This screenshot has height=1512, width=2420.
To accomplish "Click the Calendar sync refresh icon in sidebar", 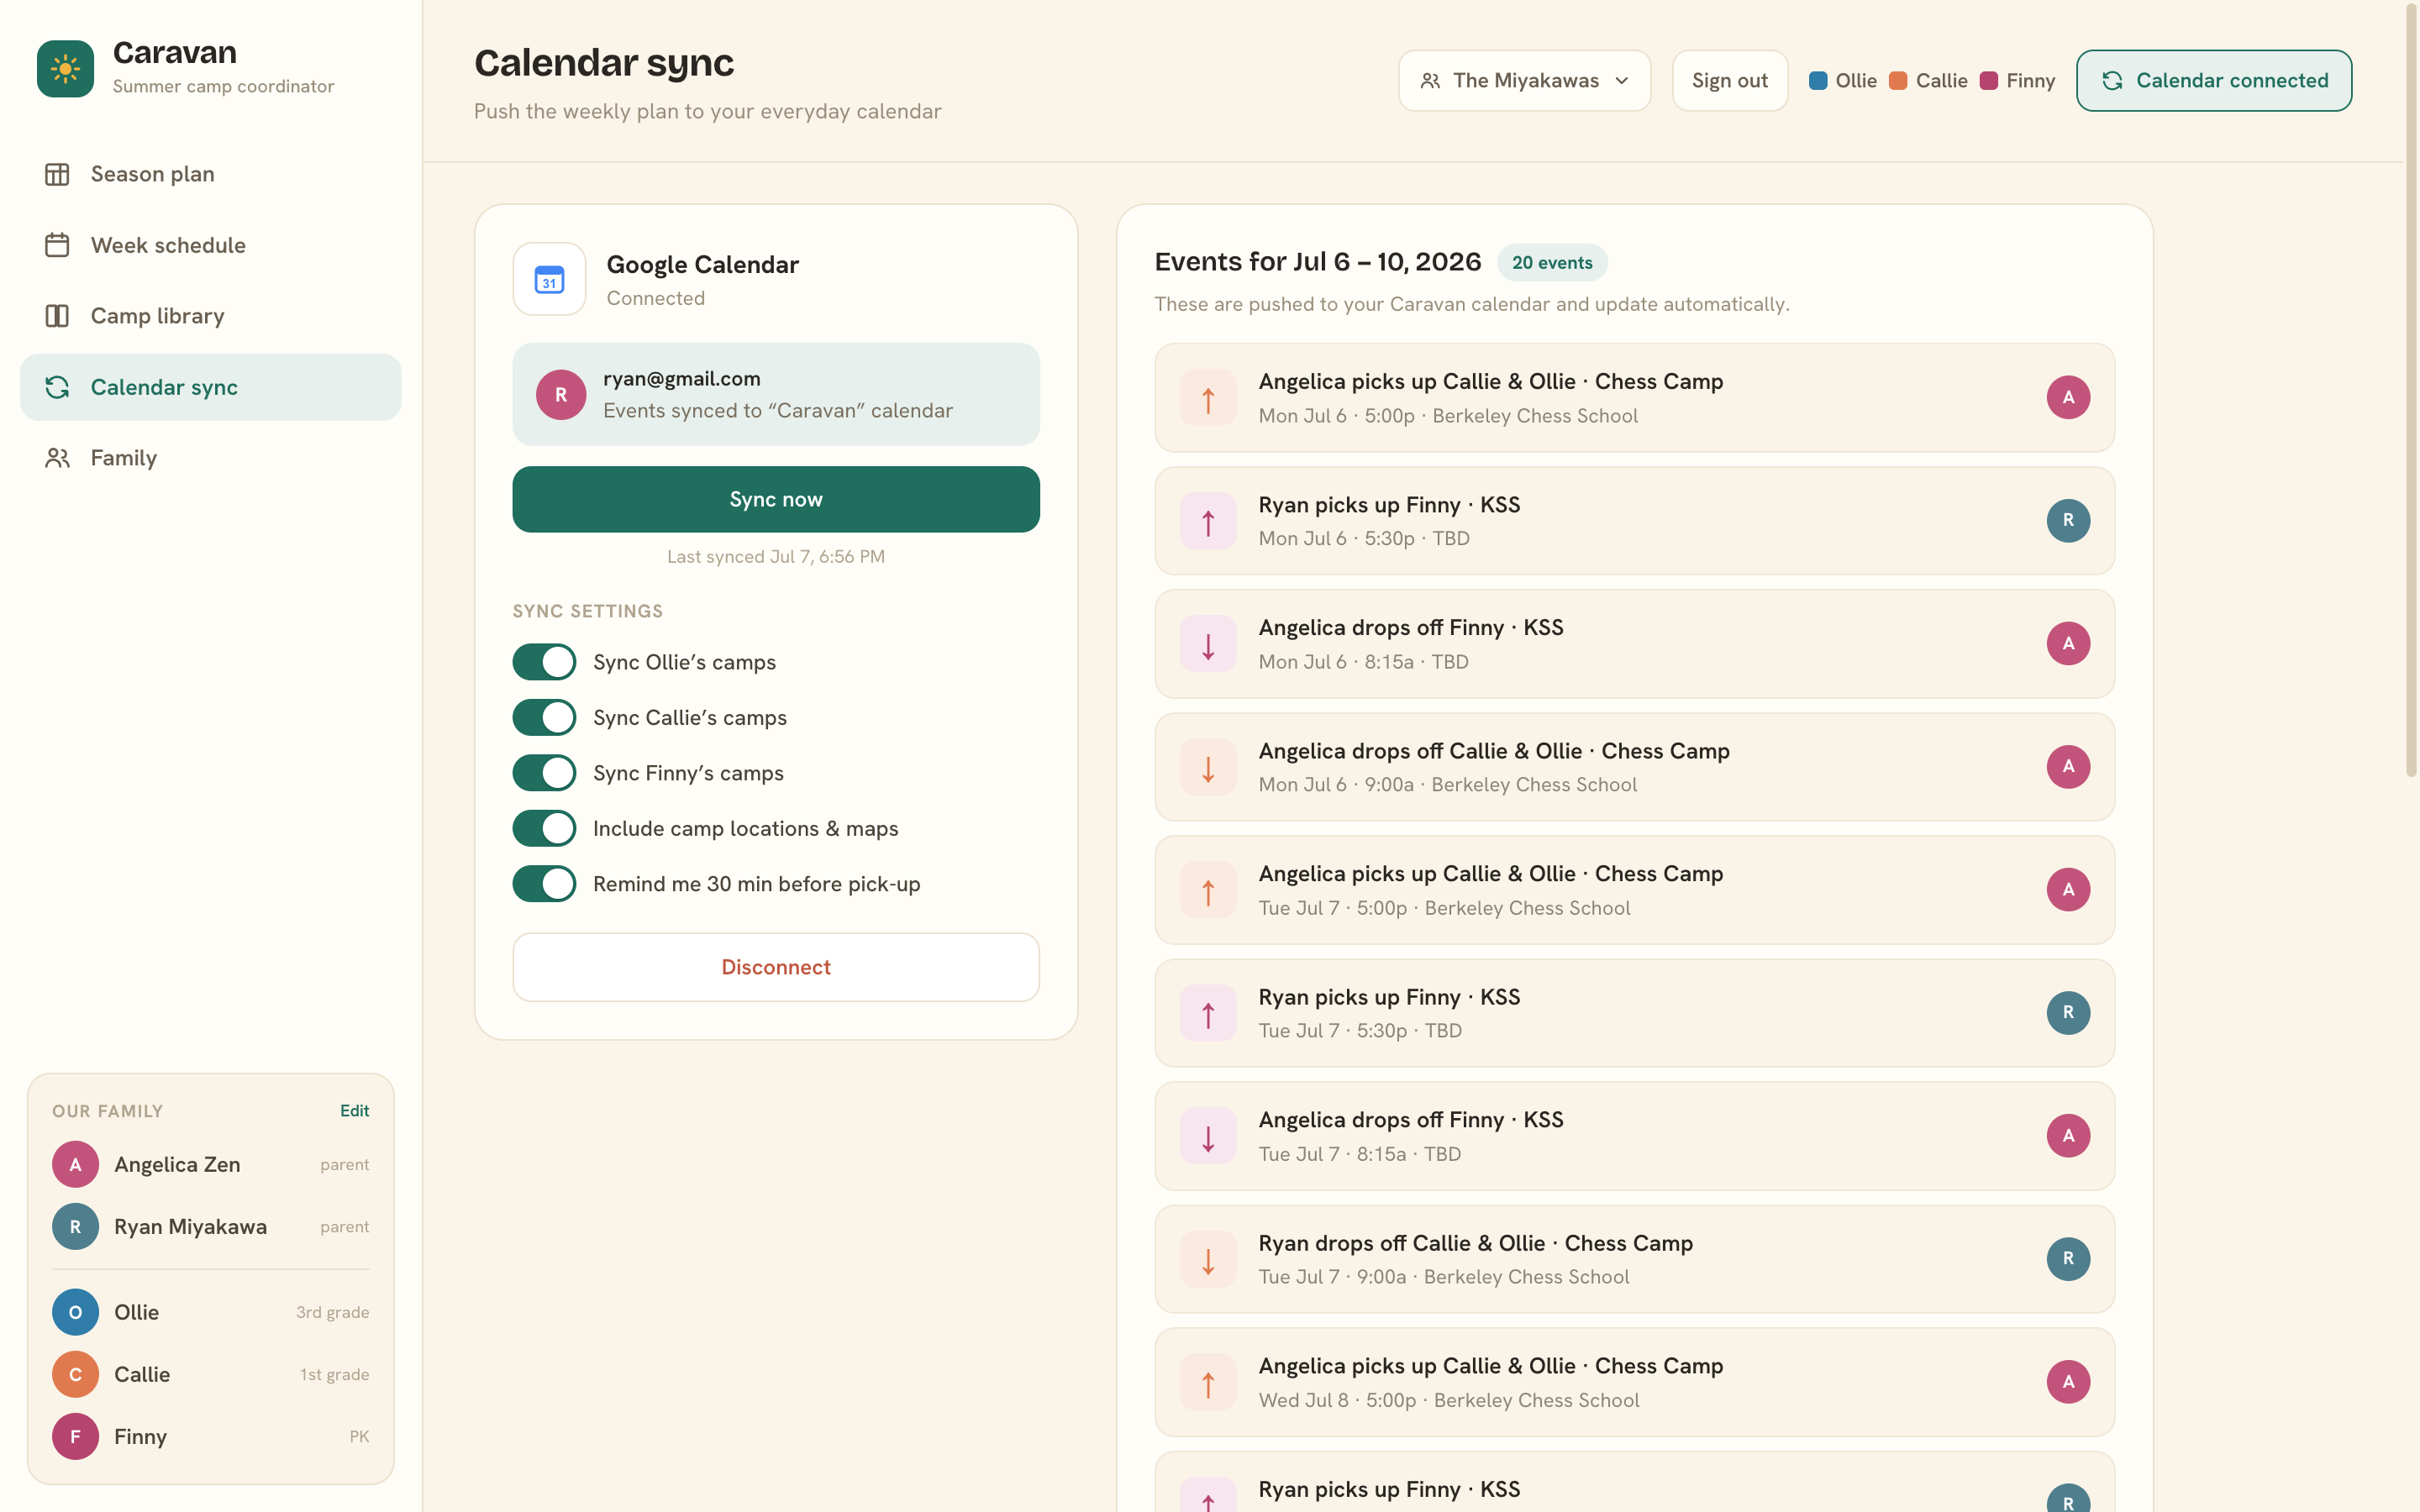I will pos(57,387).
